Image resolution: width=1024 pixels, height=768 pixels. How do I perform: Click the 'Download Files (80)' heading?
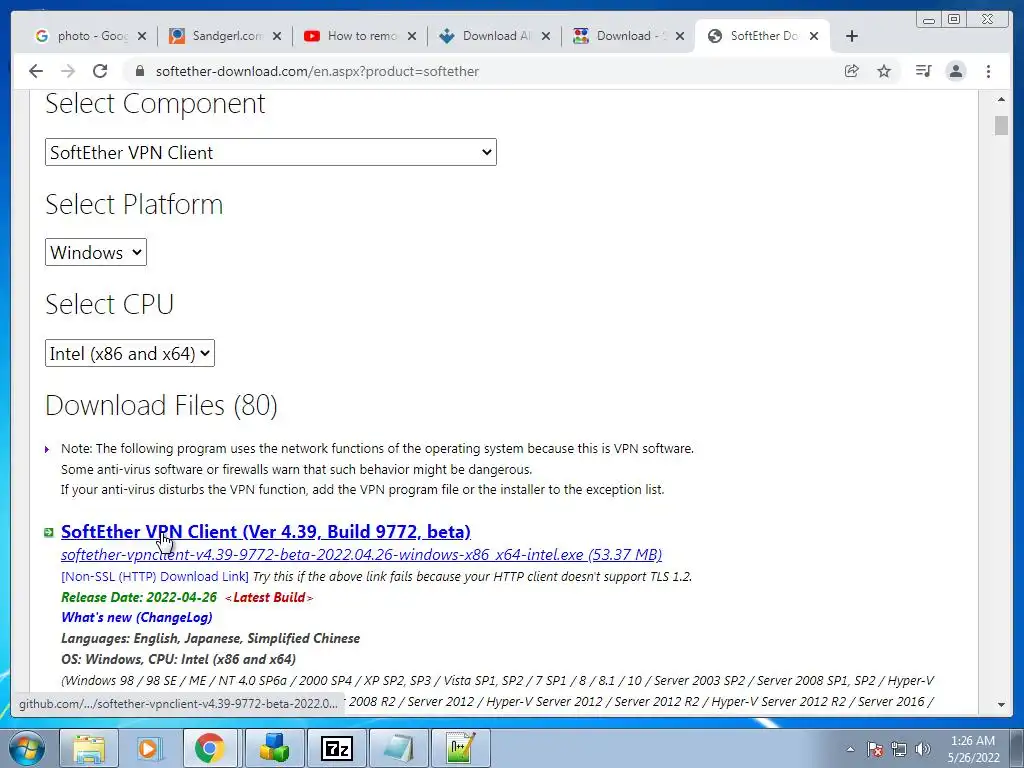[161, 405]
